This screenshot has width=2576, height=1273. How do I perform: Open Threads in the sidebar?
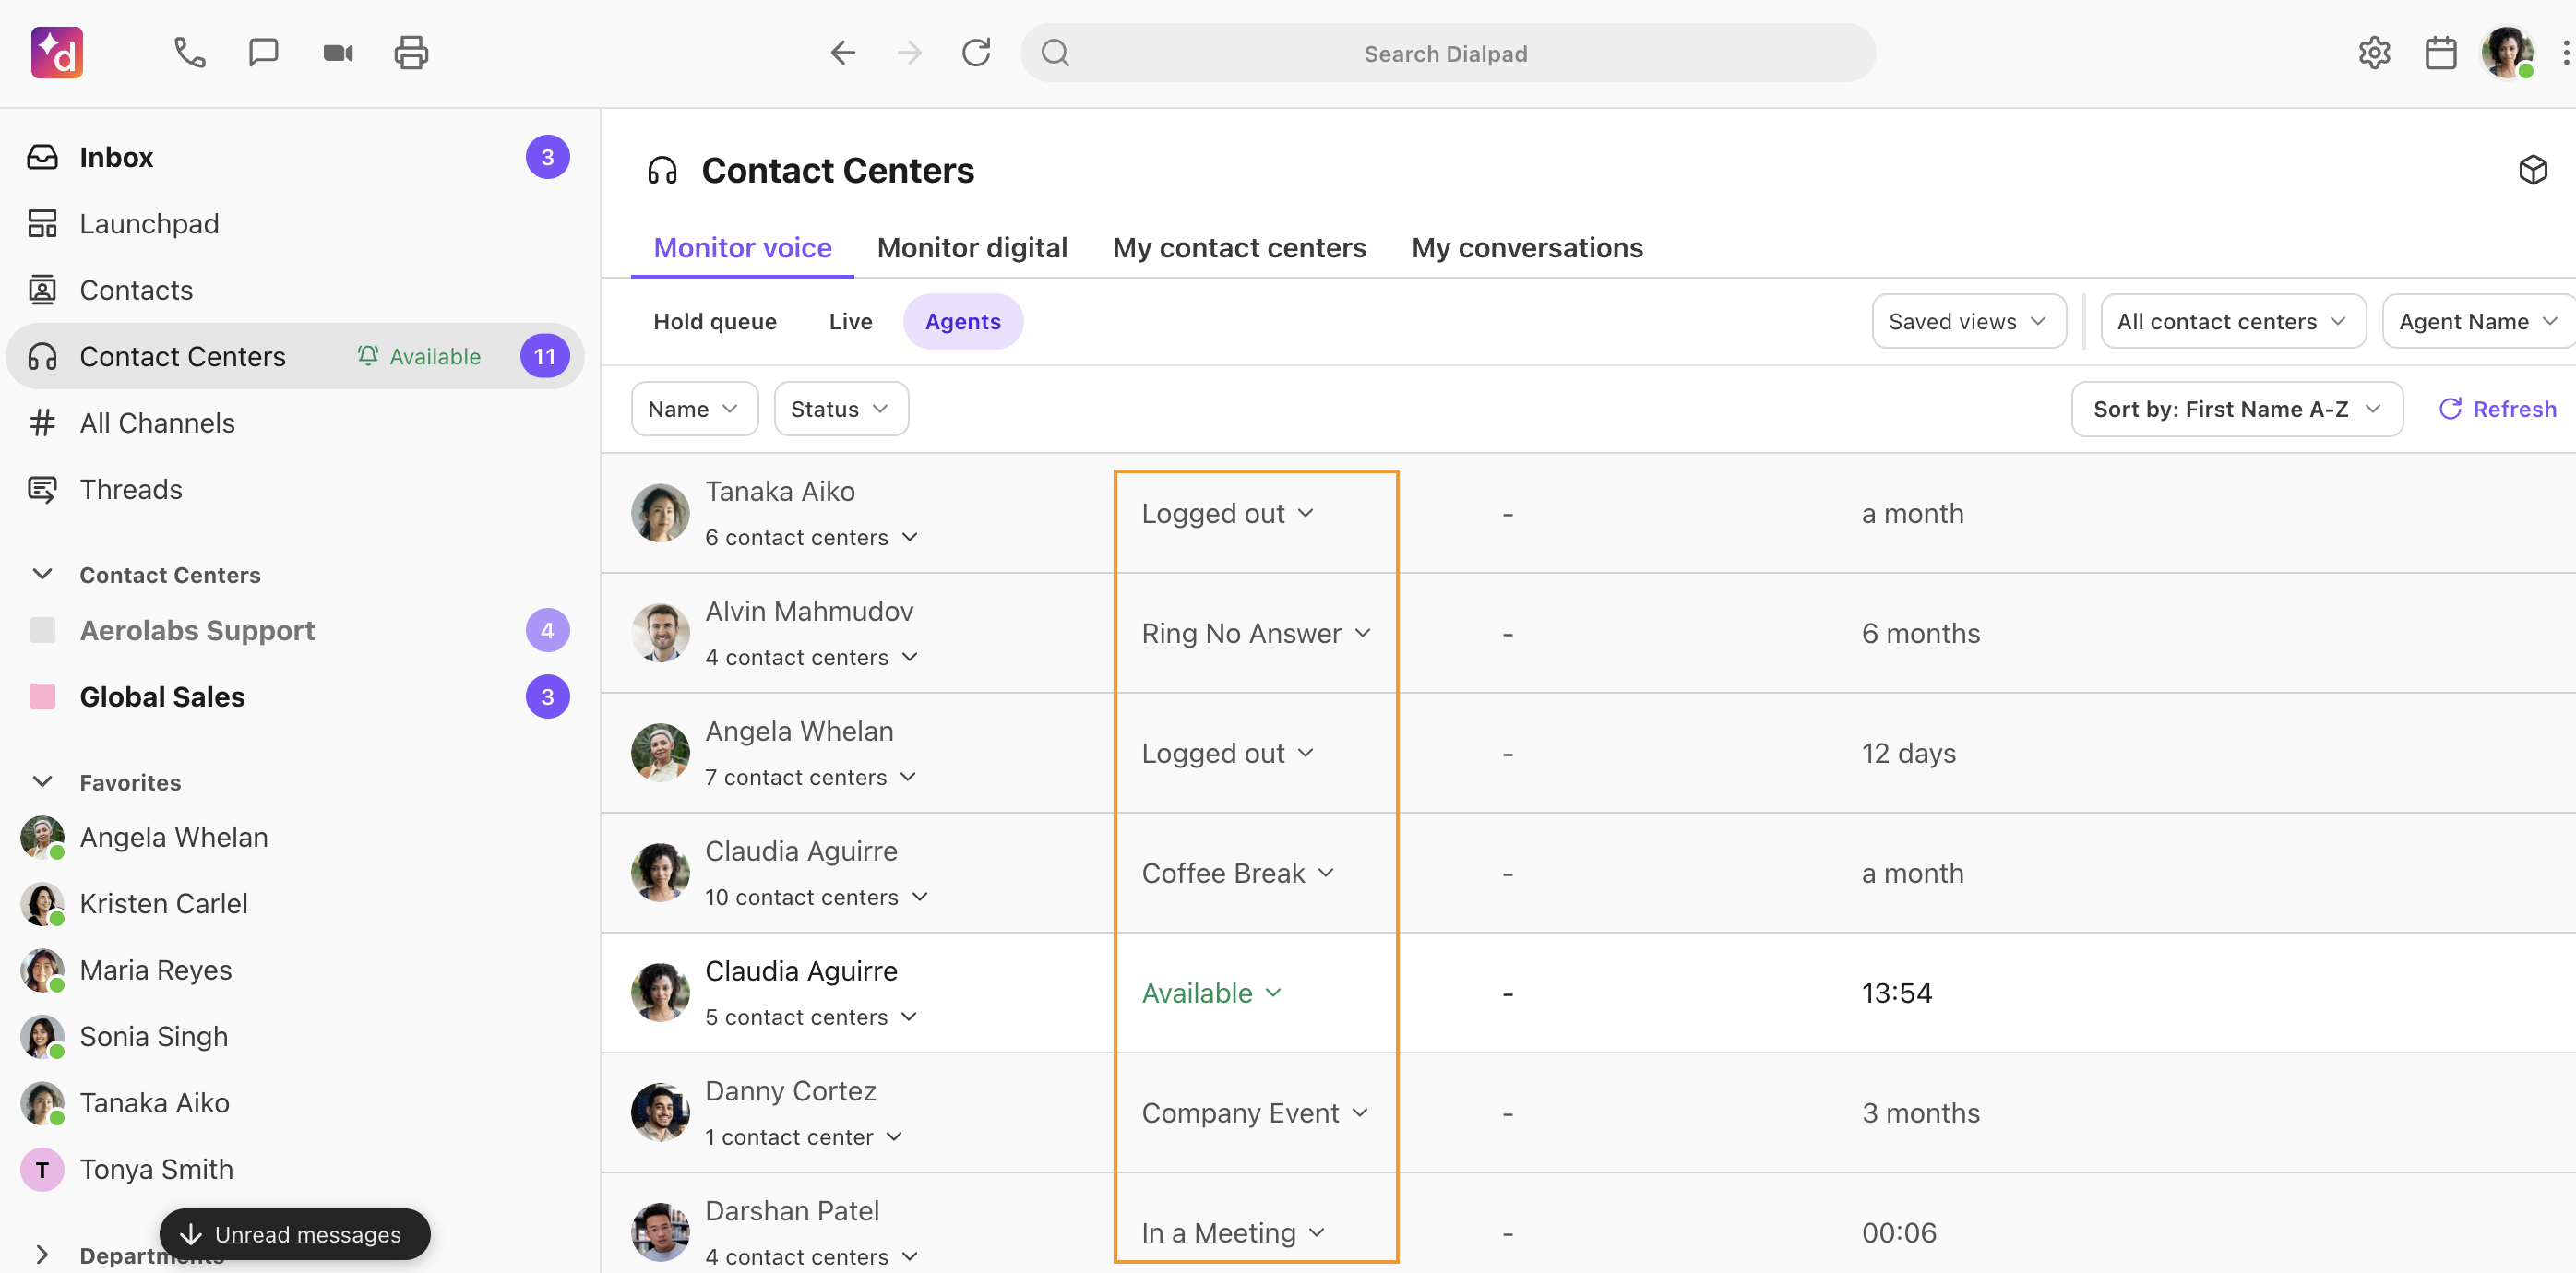(x=296, y=489)
